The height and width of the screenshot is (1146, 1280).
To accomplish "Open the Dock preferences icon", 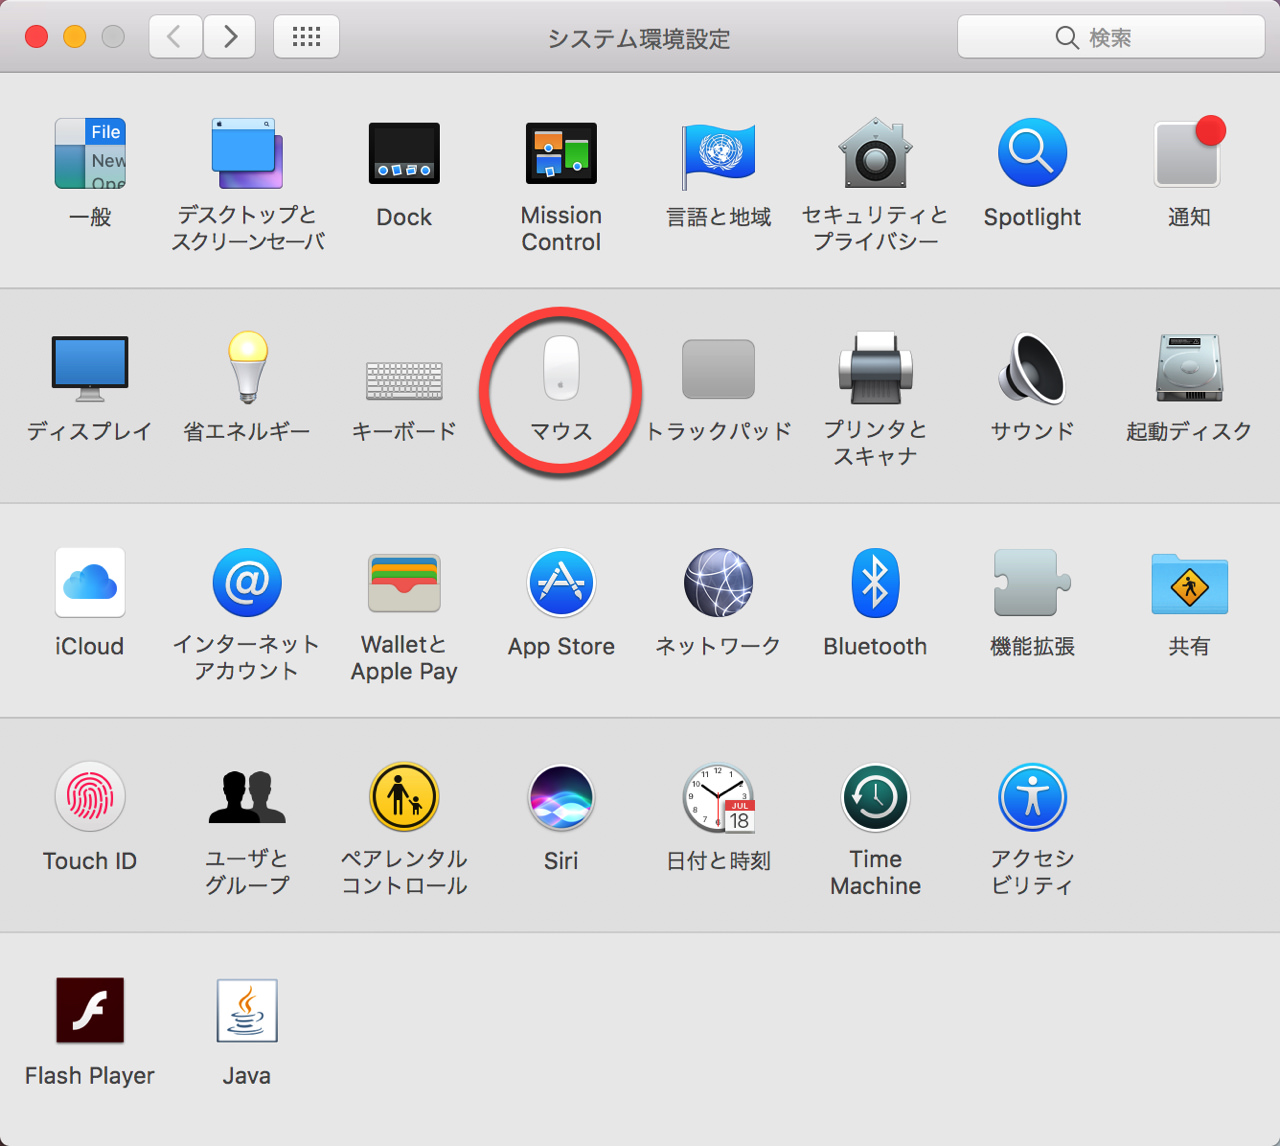I will click(x=404, y=153).
